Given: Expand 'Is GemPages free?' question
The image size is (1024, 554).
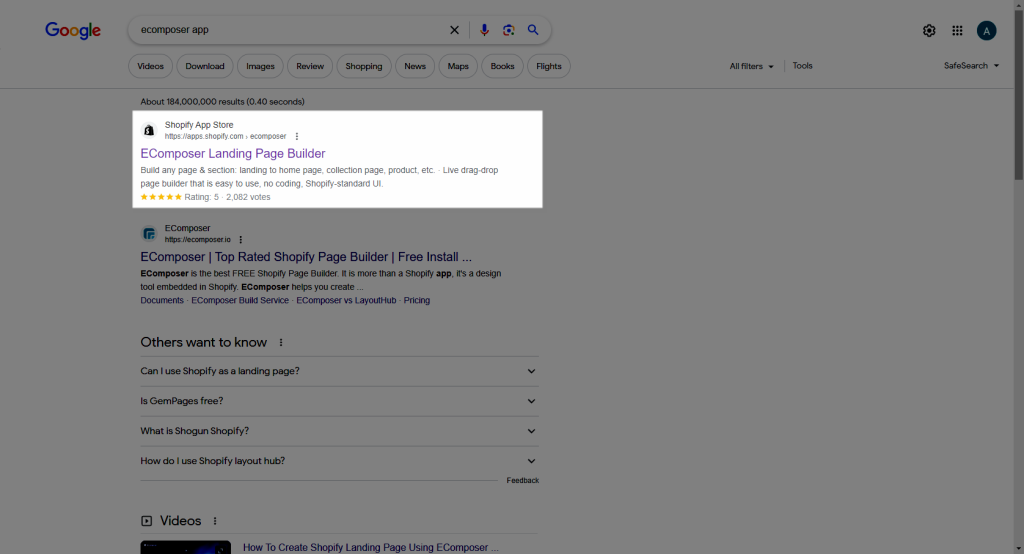Looking at the screenshot, I should (340, 401).
